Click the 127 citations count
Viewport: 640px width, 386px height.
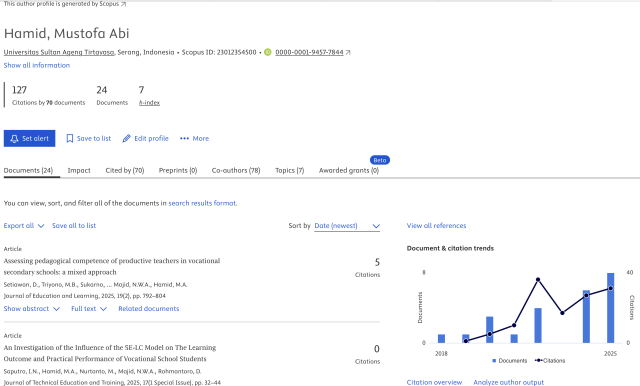(20, 90)
